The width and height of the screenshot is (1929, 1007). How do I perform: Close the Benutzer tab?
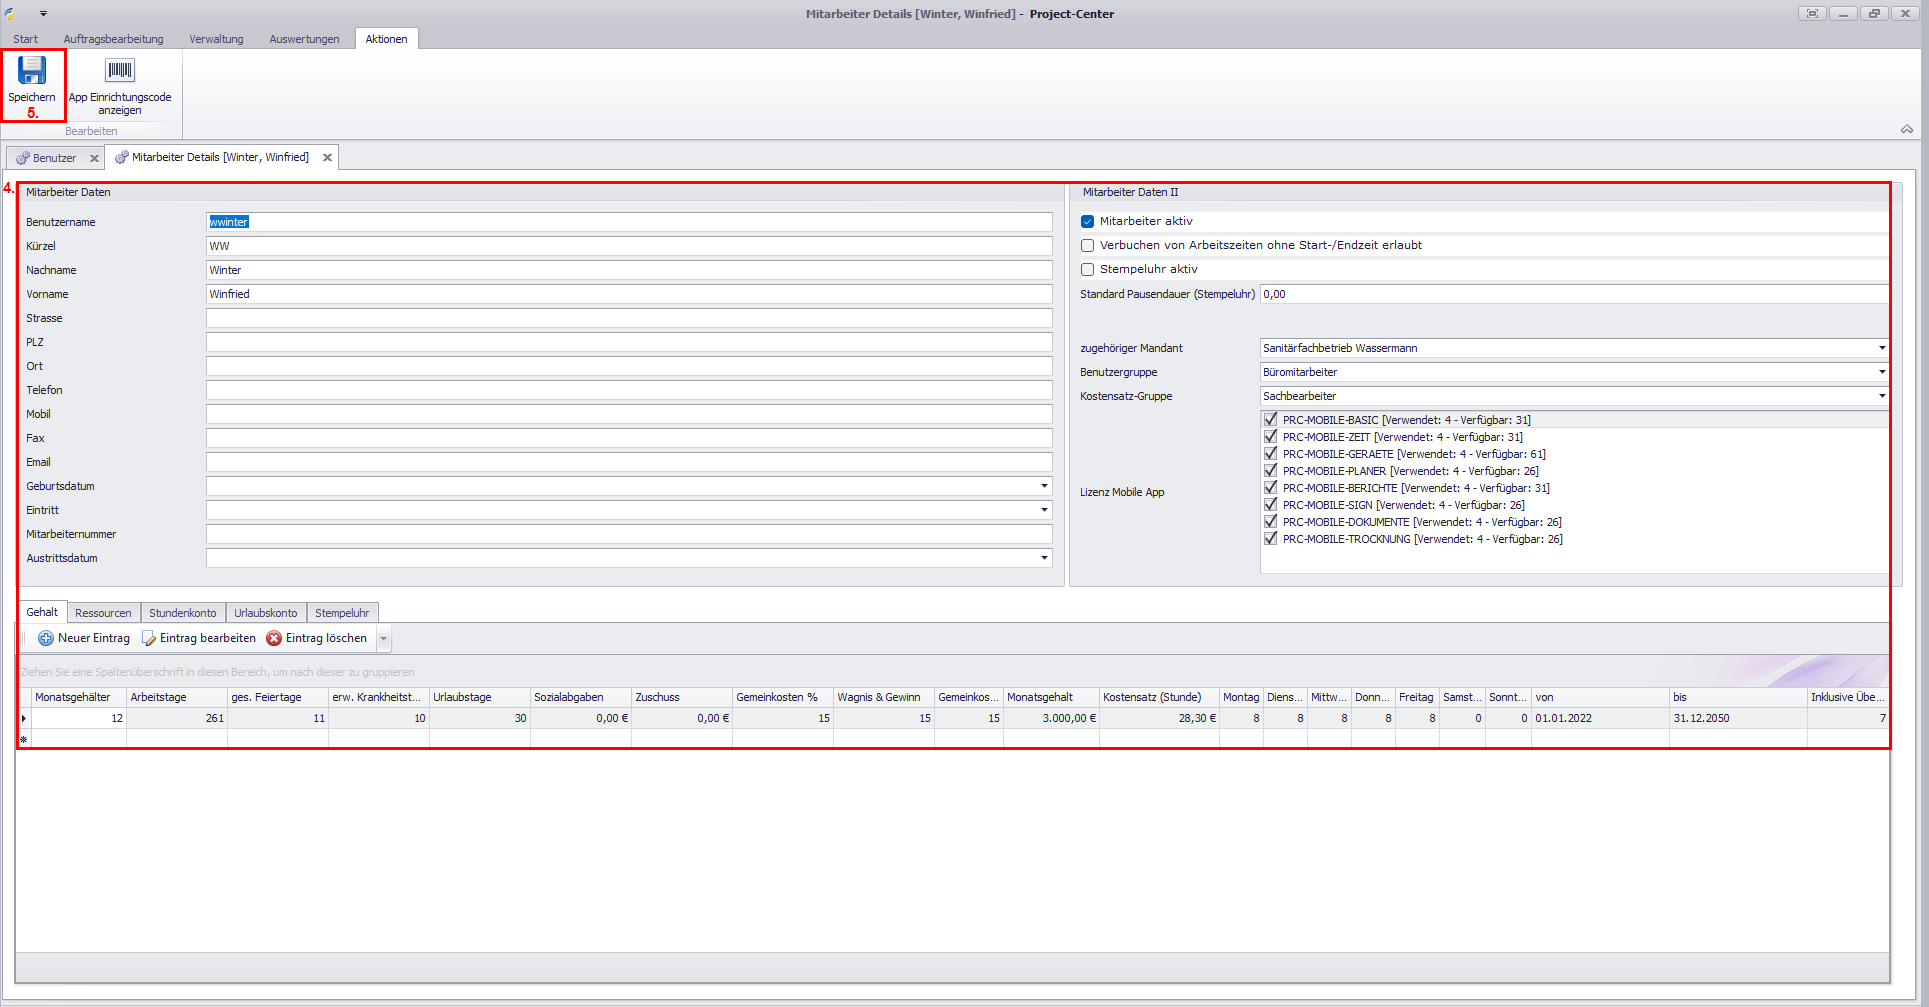pos(95,158)
